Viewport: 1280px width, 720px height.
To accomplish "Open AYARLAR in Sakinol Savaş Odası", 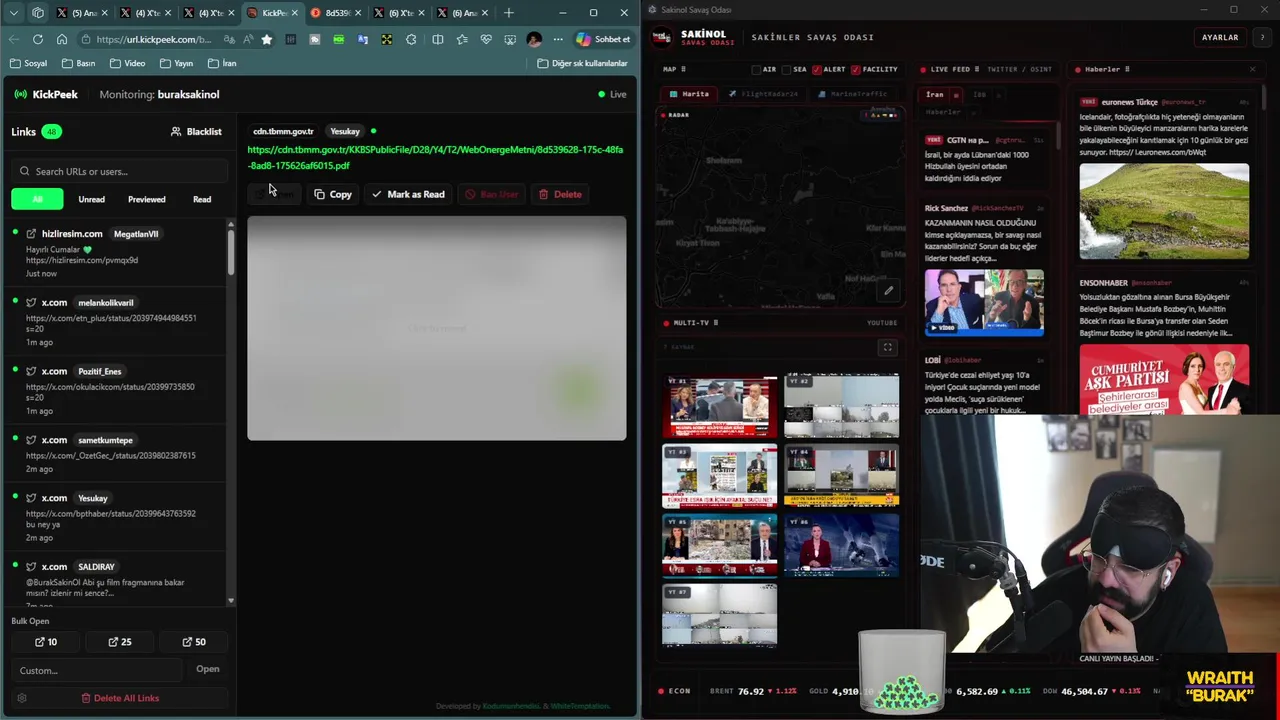I will pyautogui.click(x=1220, y=37).
